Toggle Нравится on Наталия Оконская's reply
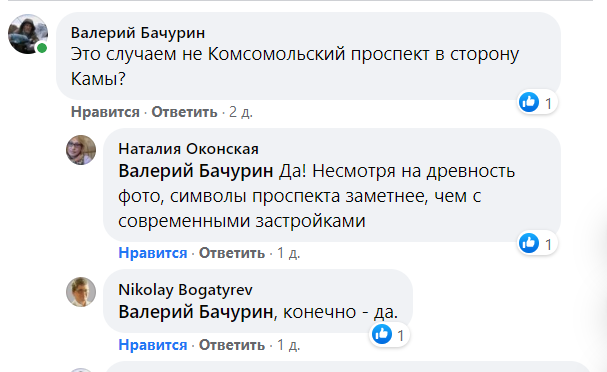Image resolution: width=607 pixels, height=372 pixels. [153, 253]
